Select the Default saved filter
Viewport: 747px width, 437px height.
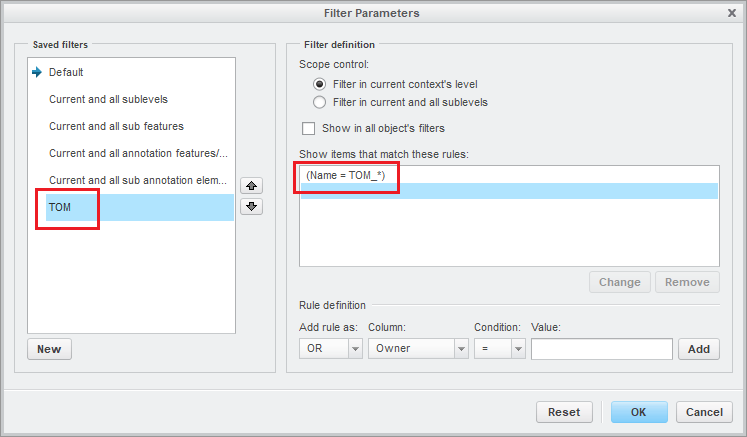(x=66, y=72)
